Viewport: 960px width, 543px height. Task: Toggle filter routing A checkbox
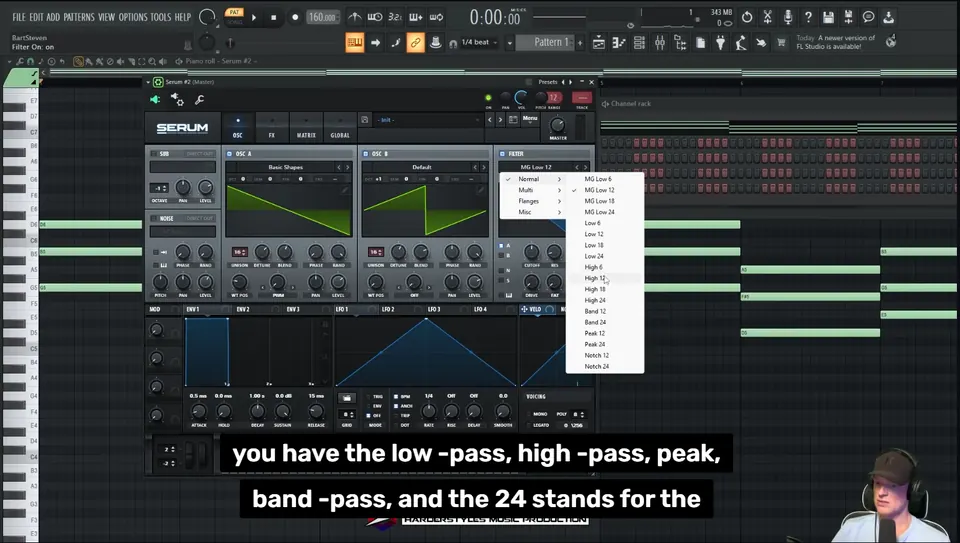501,245
